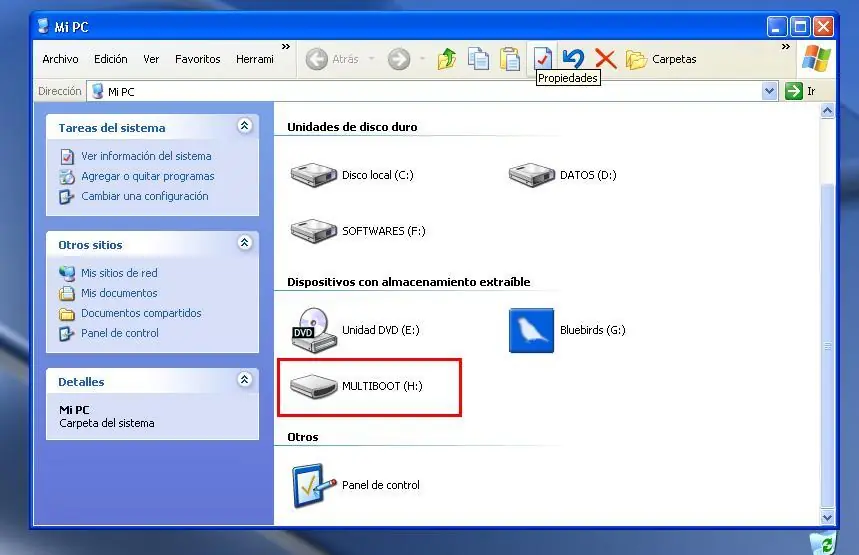Viewport: 859px width, 555px height.
Task: Select the MULTIBOOT (H:) drive icon
Action: (x=313, y=386)
